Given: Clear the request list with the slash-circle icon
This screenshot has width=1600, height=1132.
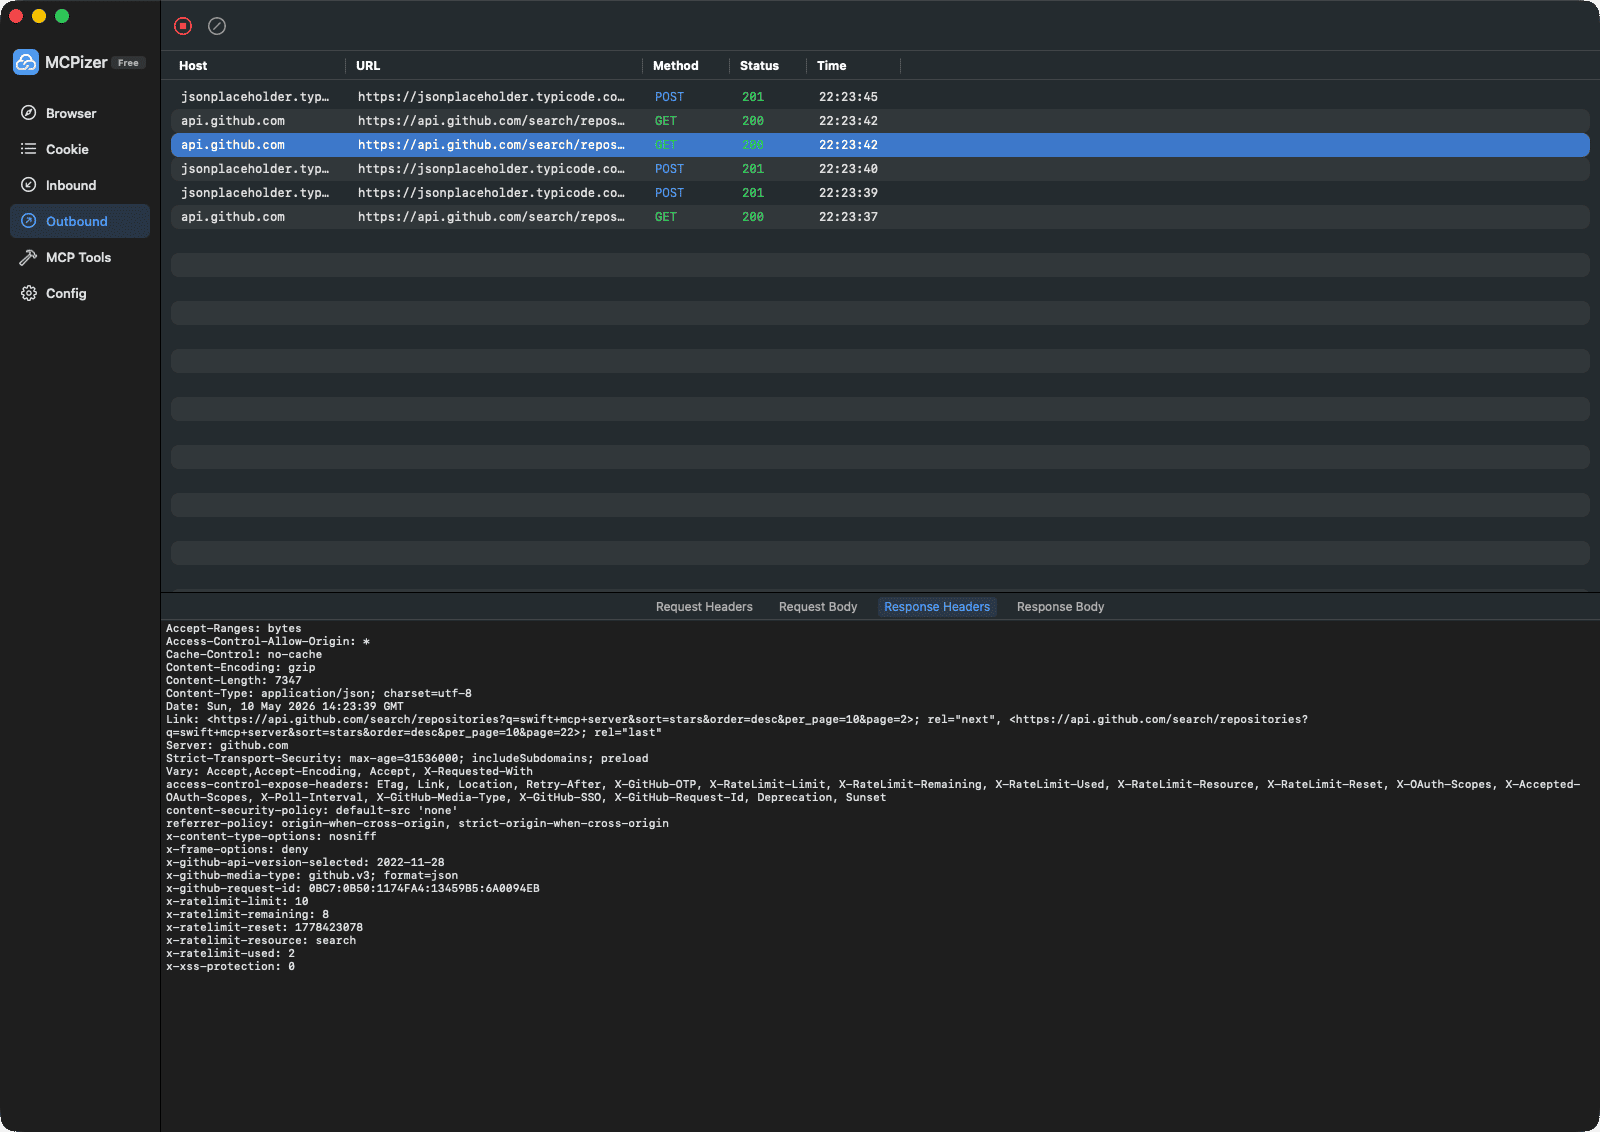Looking at the screenshot, I should pyautogui.click(x=217, y=26).
